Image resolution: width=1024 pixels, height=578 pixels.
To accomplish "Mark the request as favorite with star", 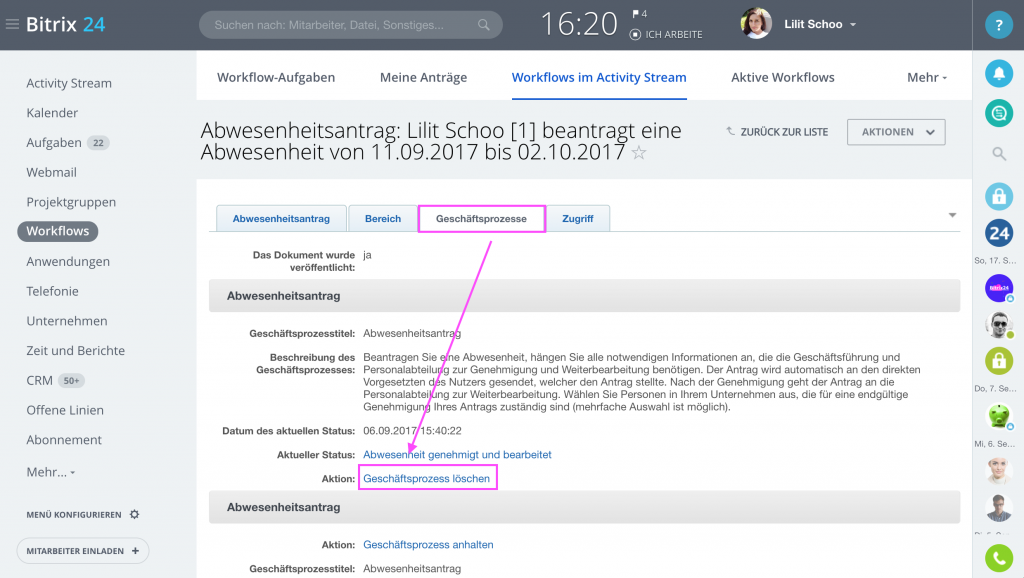I will (639, 153).
